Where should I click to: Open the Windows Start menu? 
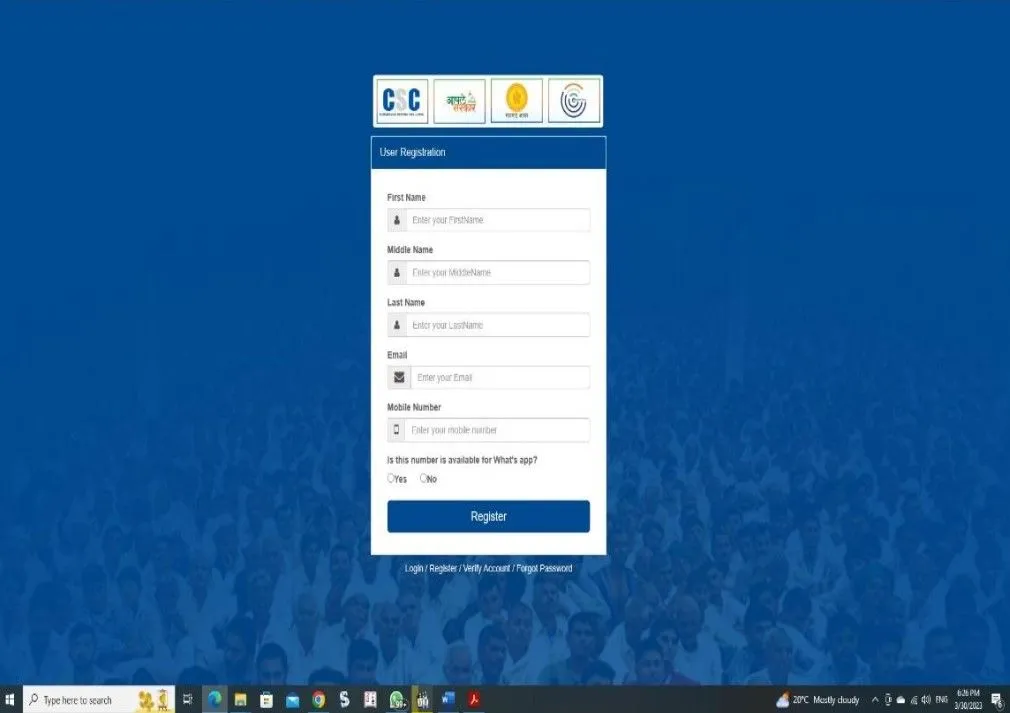(x=10, y=700)
